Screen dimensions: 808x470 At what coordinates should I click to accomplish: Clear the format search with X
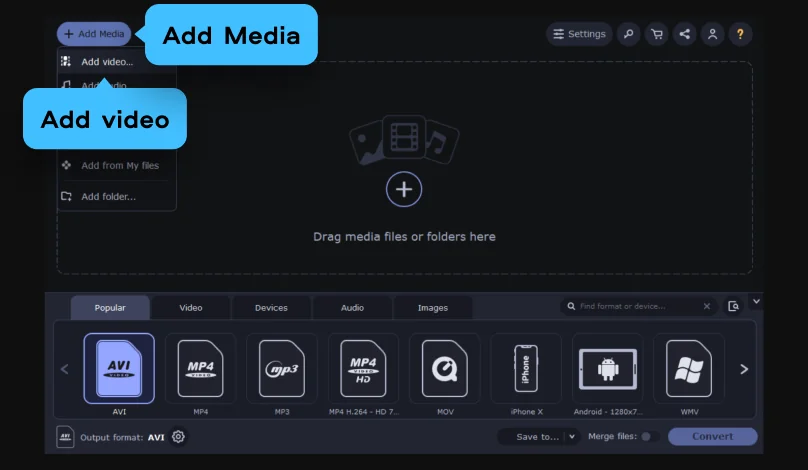point(707,306)
